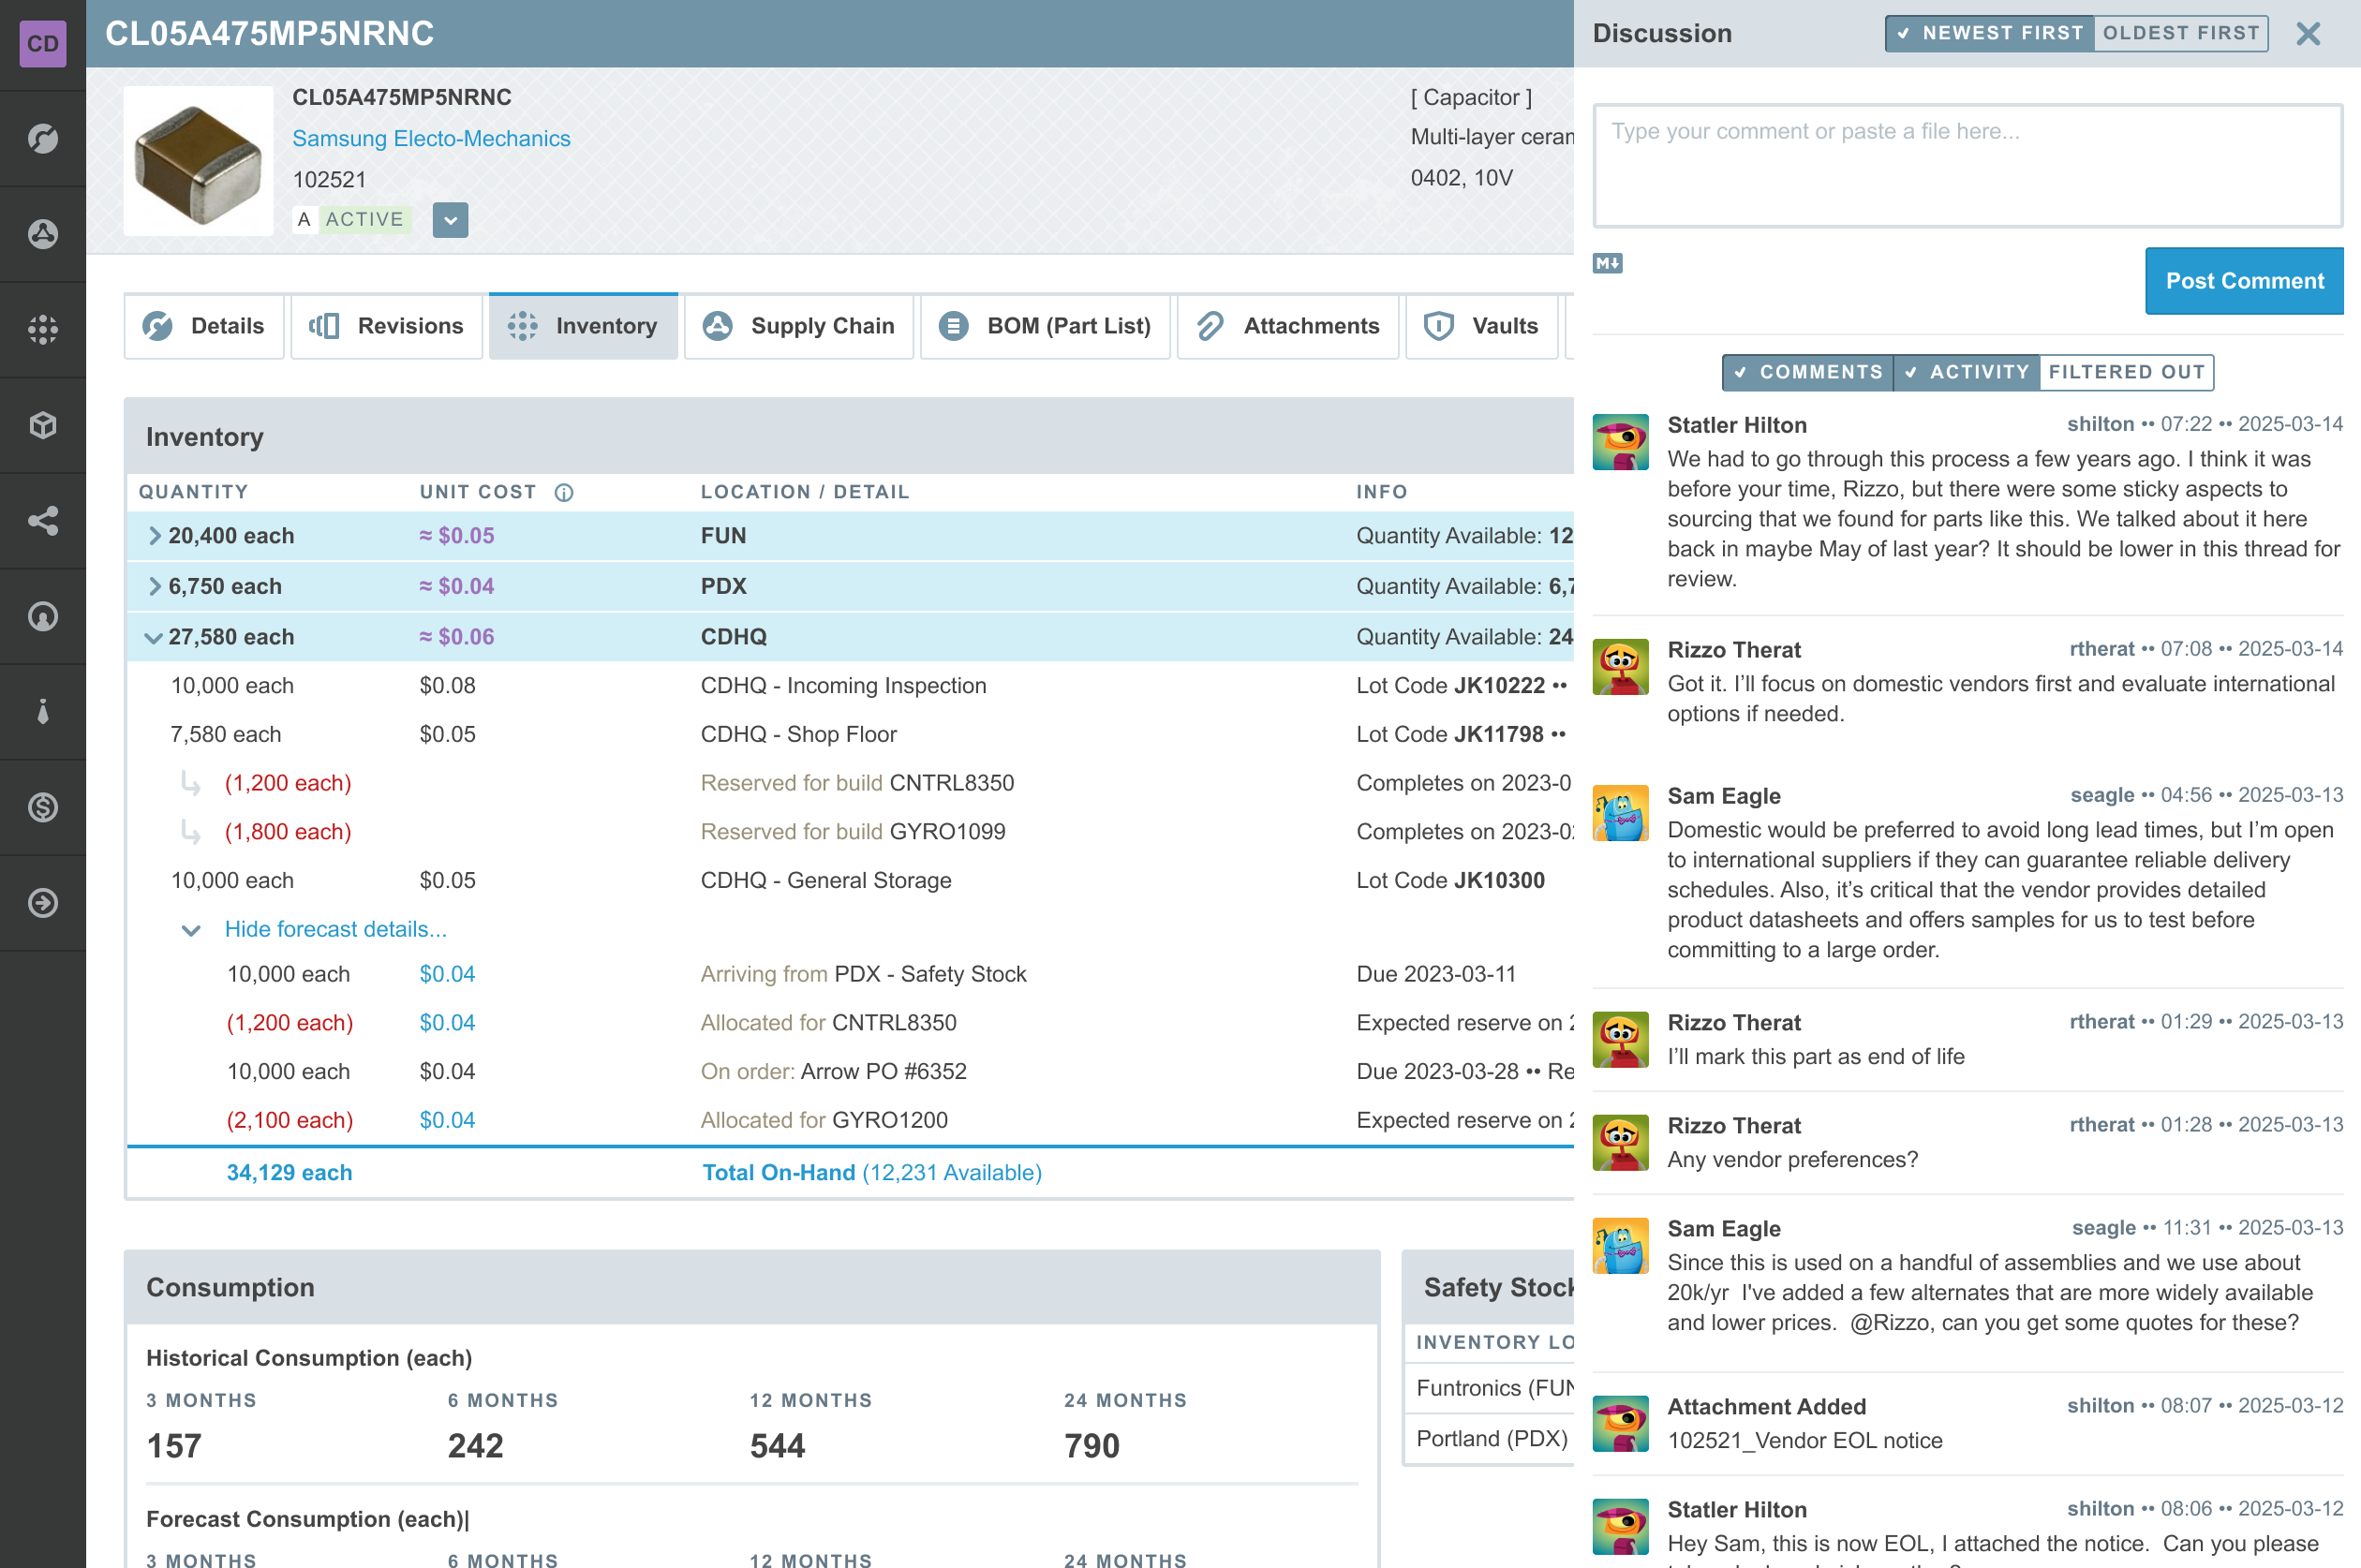This screenshot has width=2361, height=1568.
Task: Click the 12 months consumption value 544
Action: tap(777, 1446)
